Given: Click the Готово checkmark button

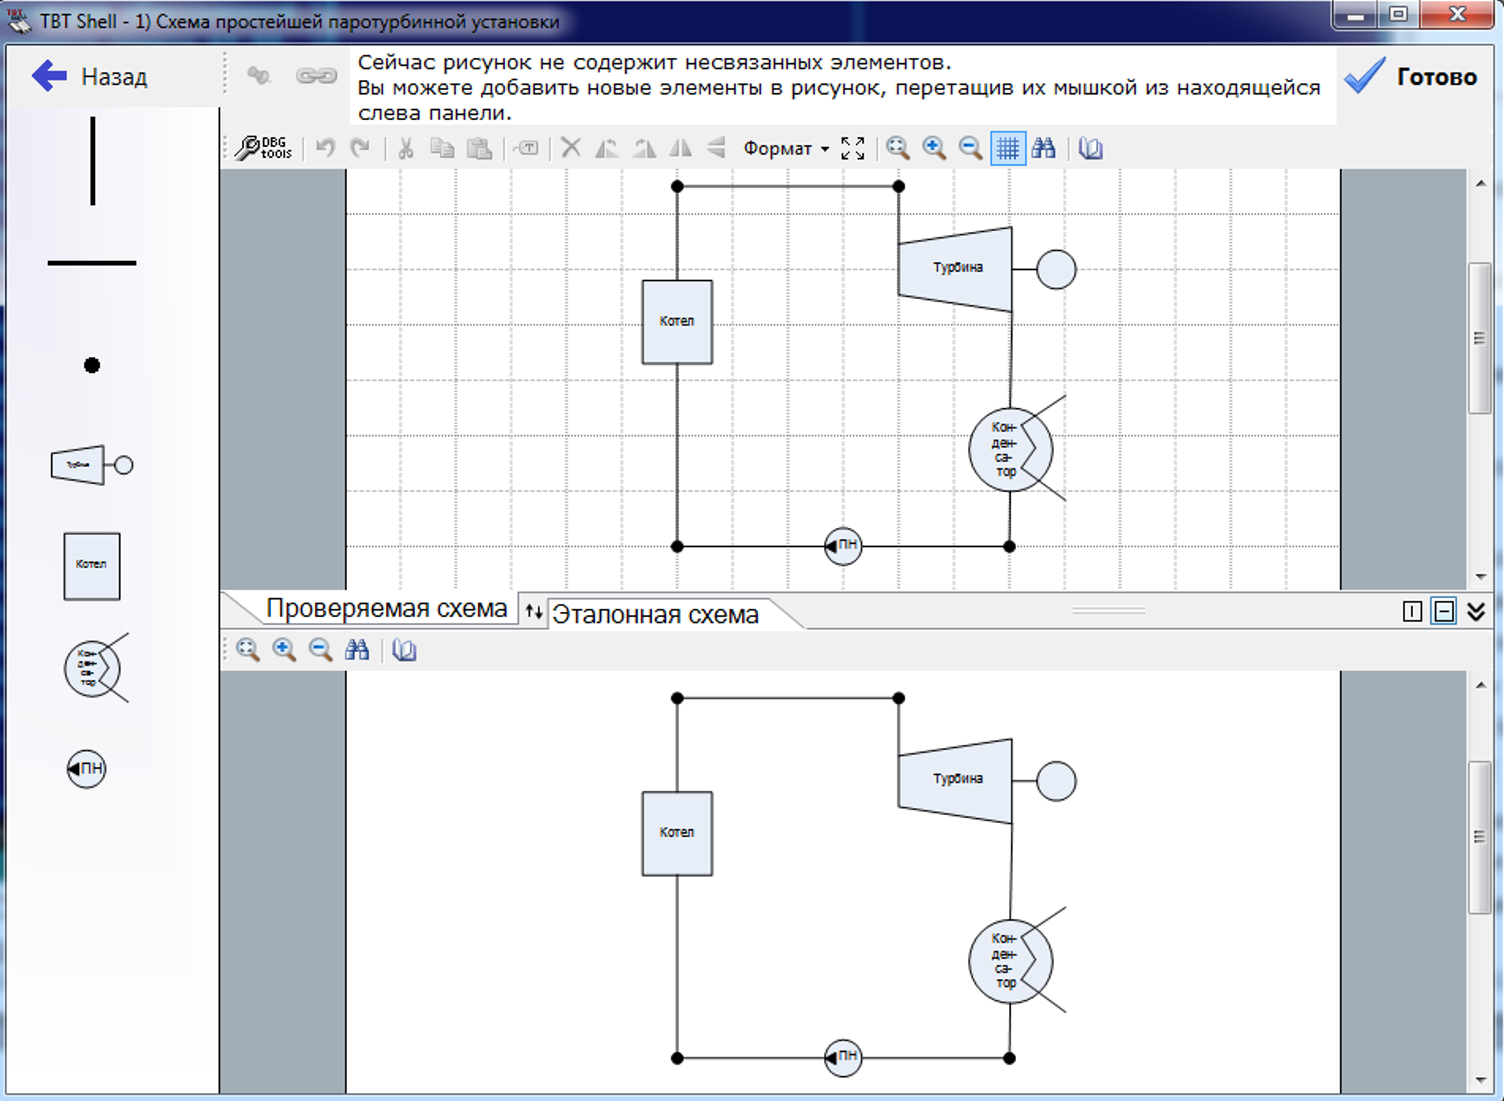Looking at the screenshot, I should point(1410,76).
